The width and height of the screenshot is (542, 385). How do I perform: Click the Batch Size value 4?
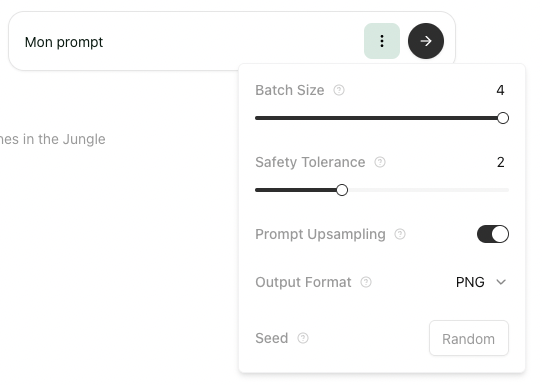500,90
